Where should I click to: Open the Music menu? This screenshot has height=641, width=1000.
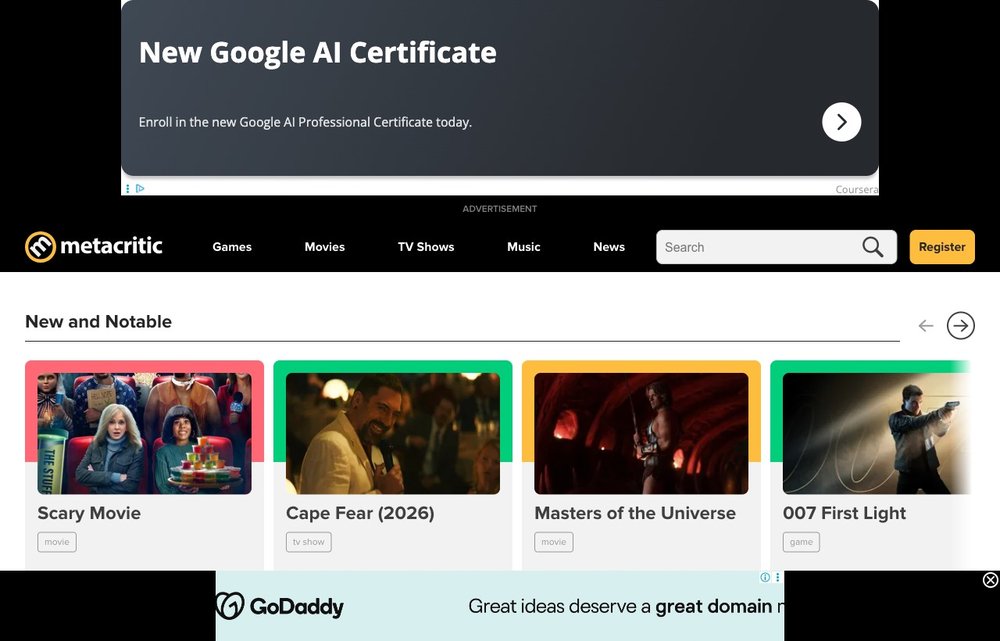coord(524,247)
